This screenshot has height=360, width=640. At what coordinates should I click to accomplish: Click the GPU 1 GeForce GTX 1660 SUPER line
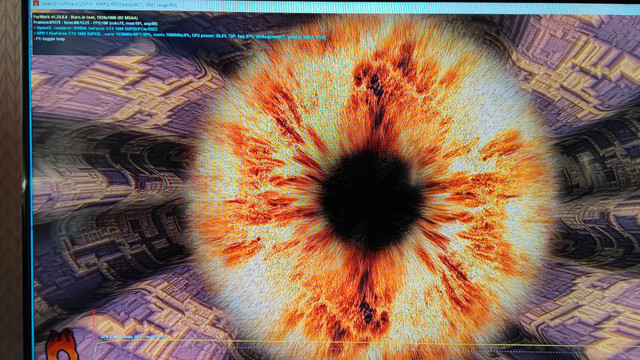pos(180,36)
